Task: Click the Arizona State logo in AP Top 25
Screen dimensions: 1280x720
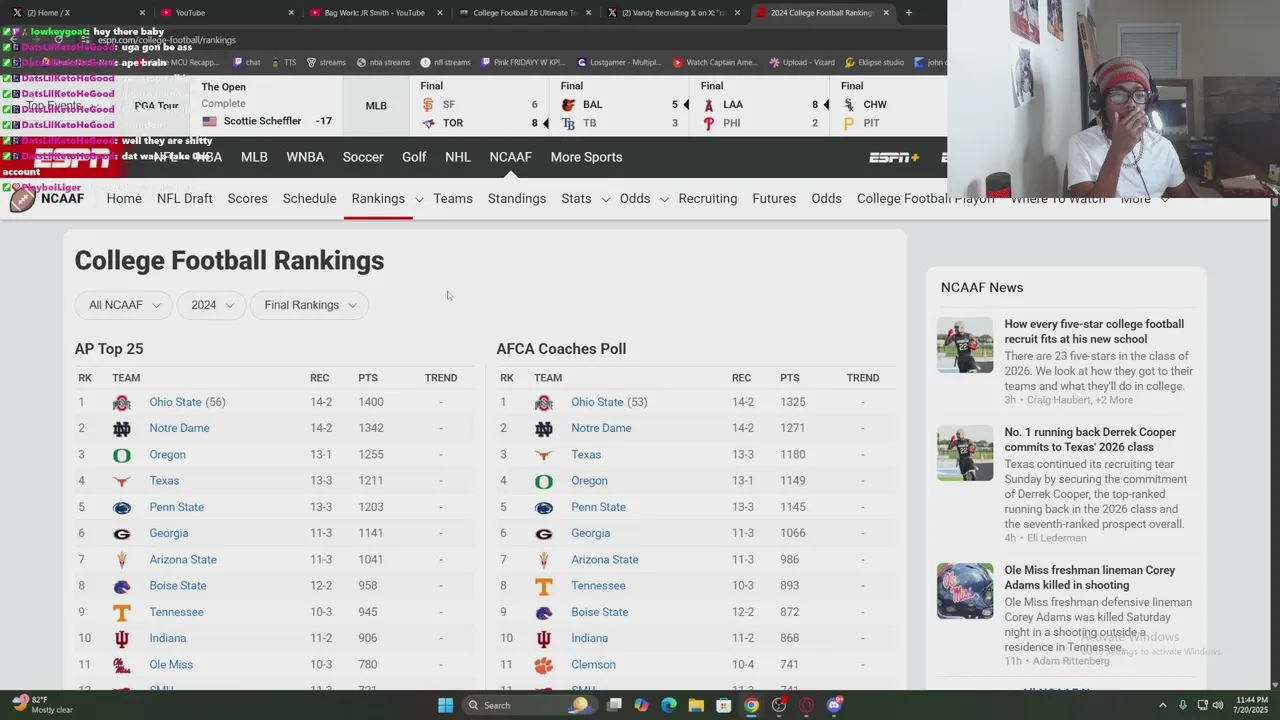Action: 122,560
